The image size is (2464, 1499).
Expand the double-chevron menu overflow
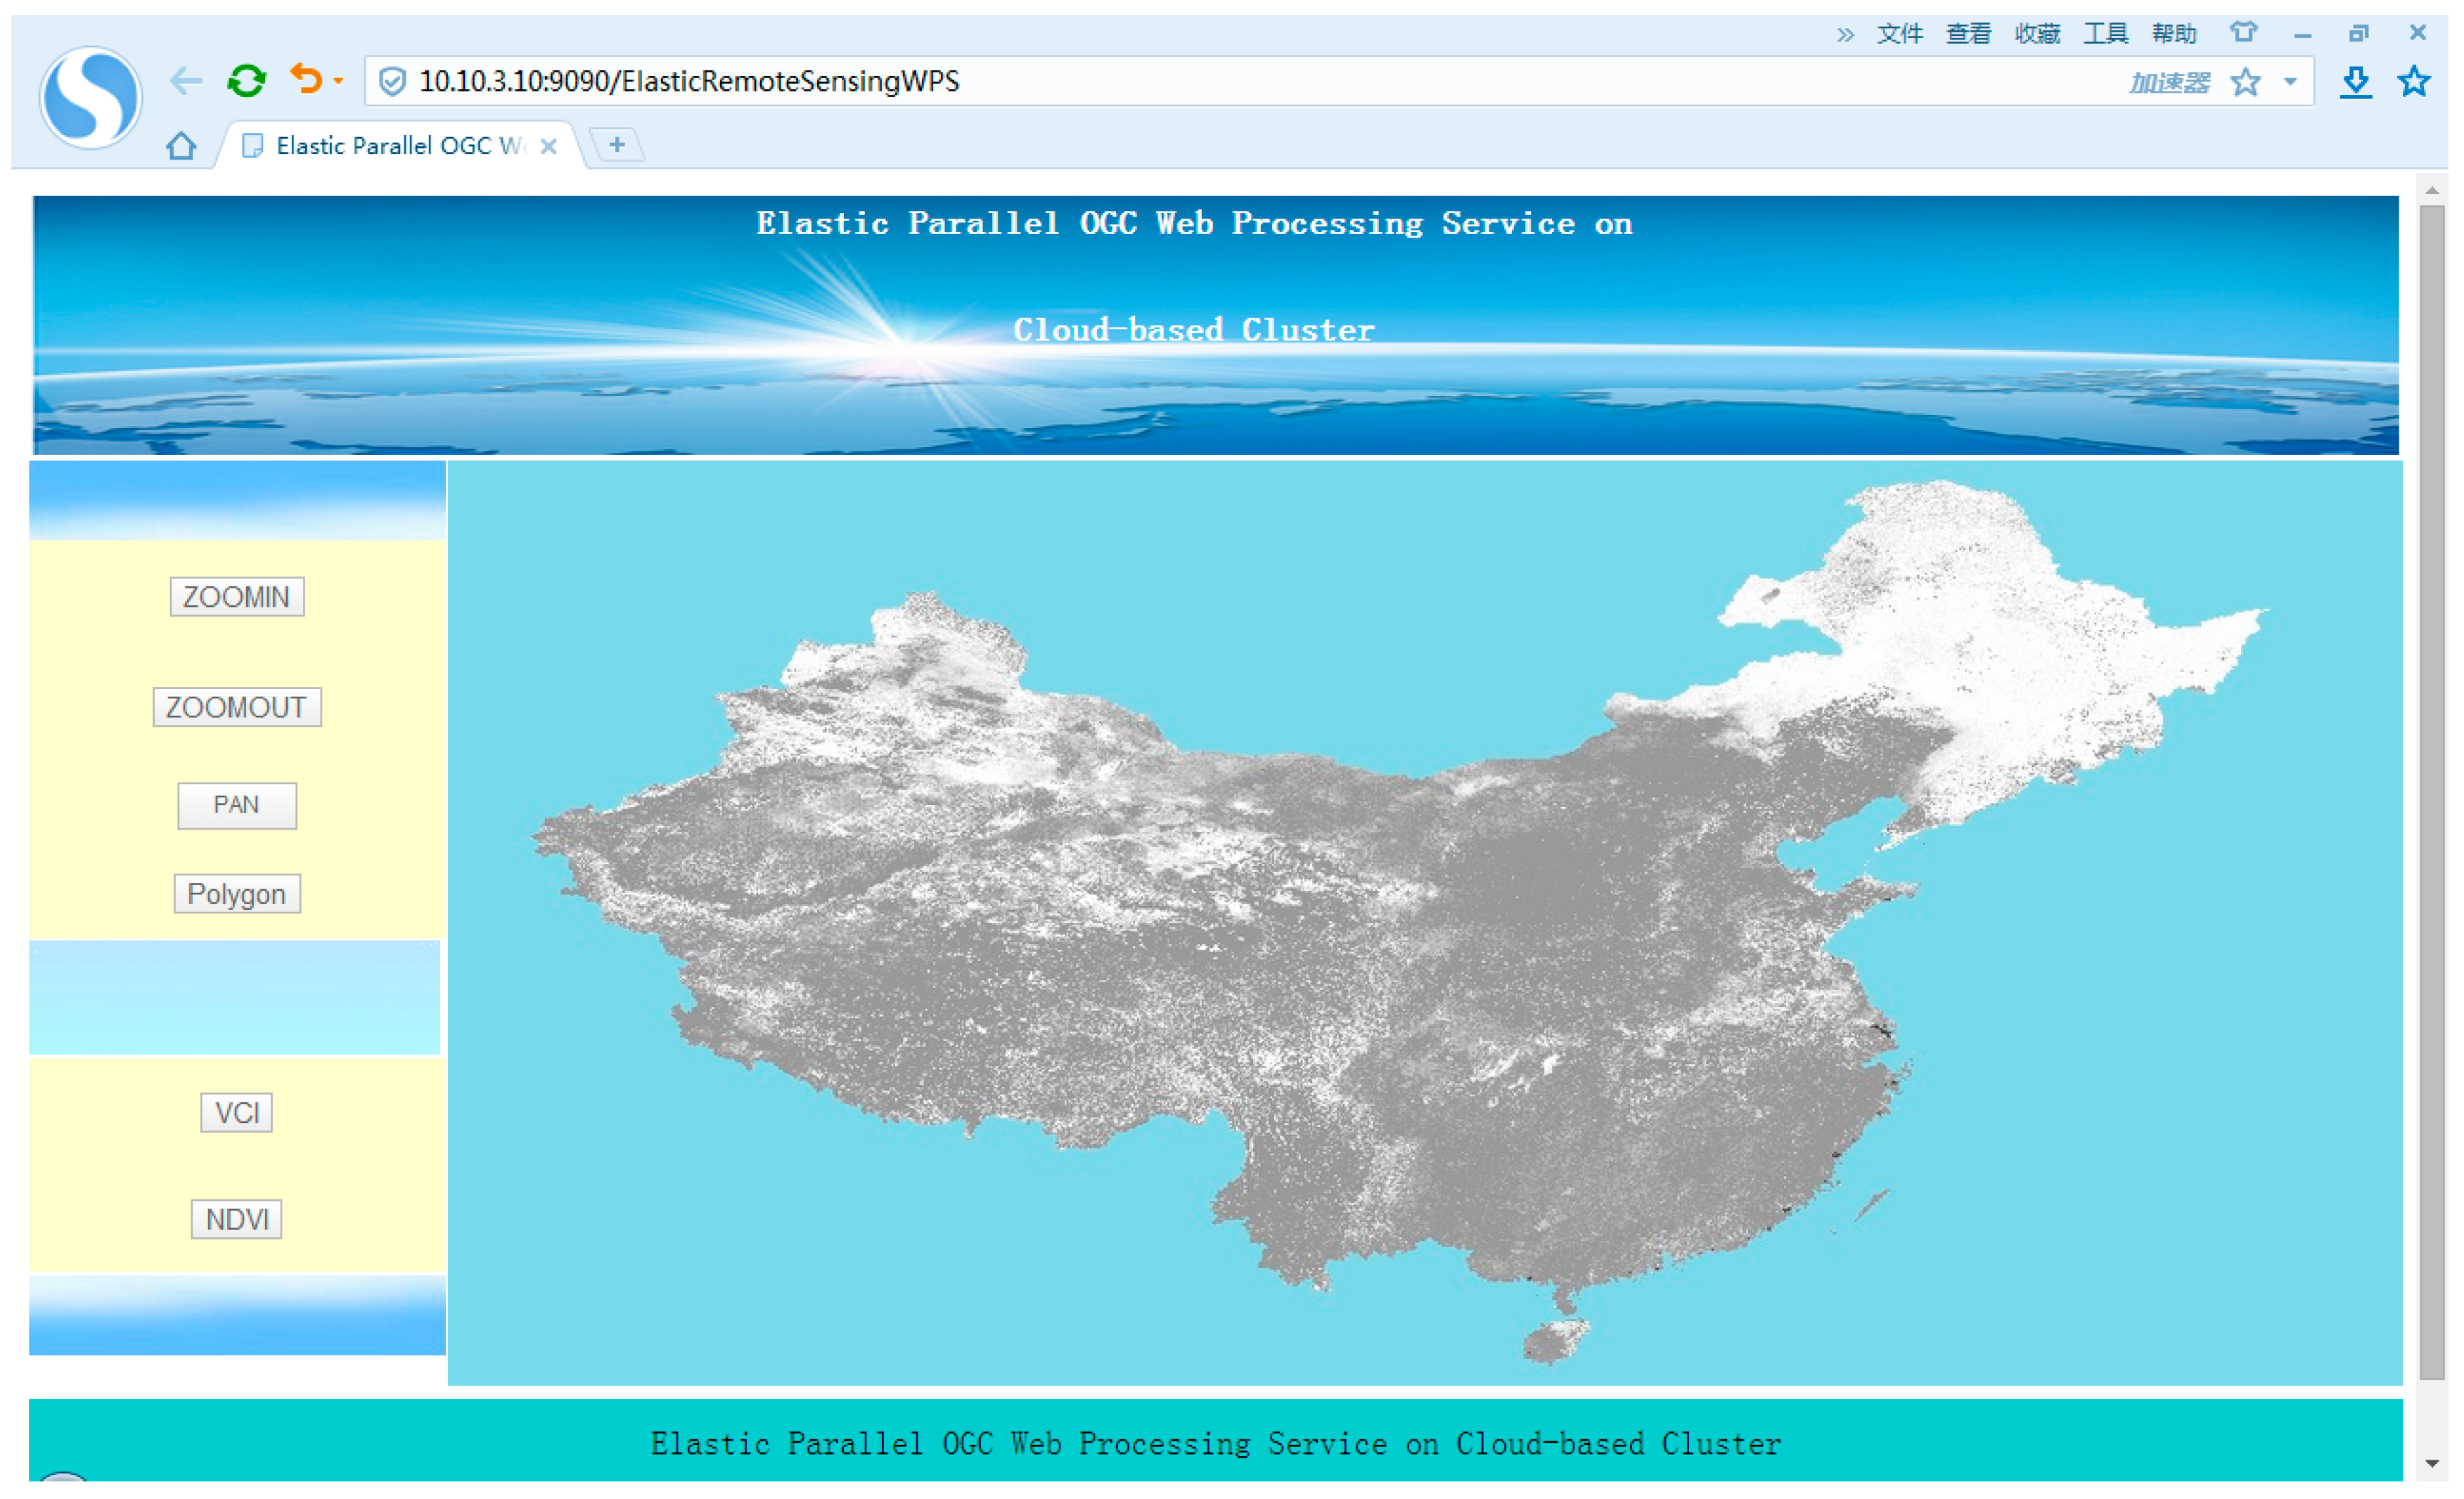click(x=1845, y=35)
